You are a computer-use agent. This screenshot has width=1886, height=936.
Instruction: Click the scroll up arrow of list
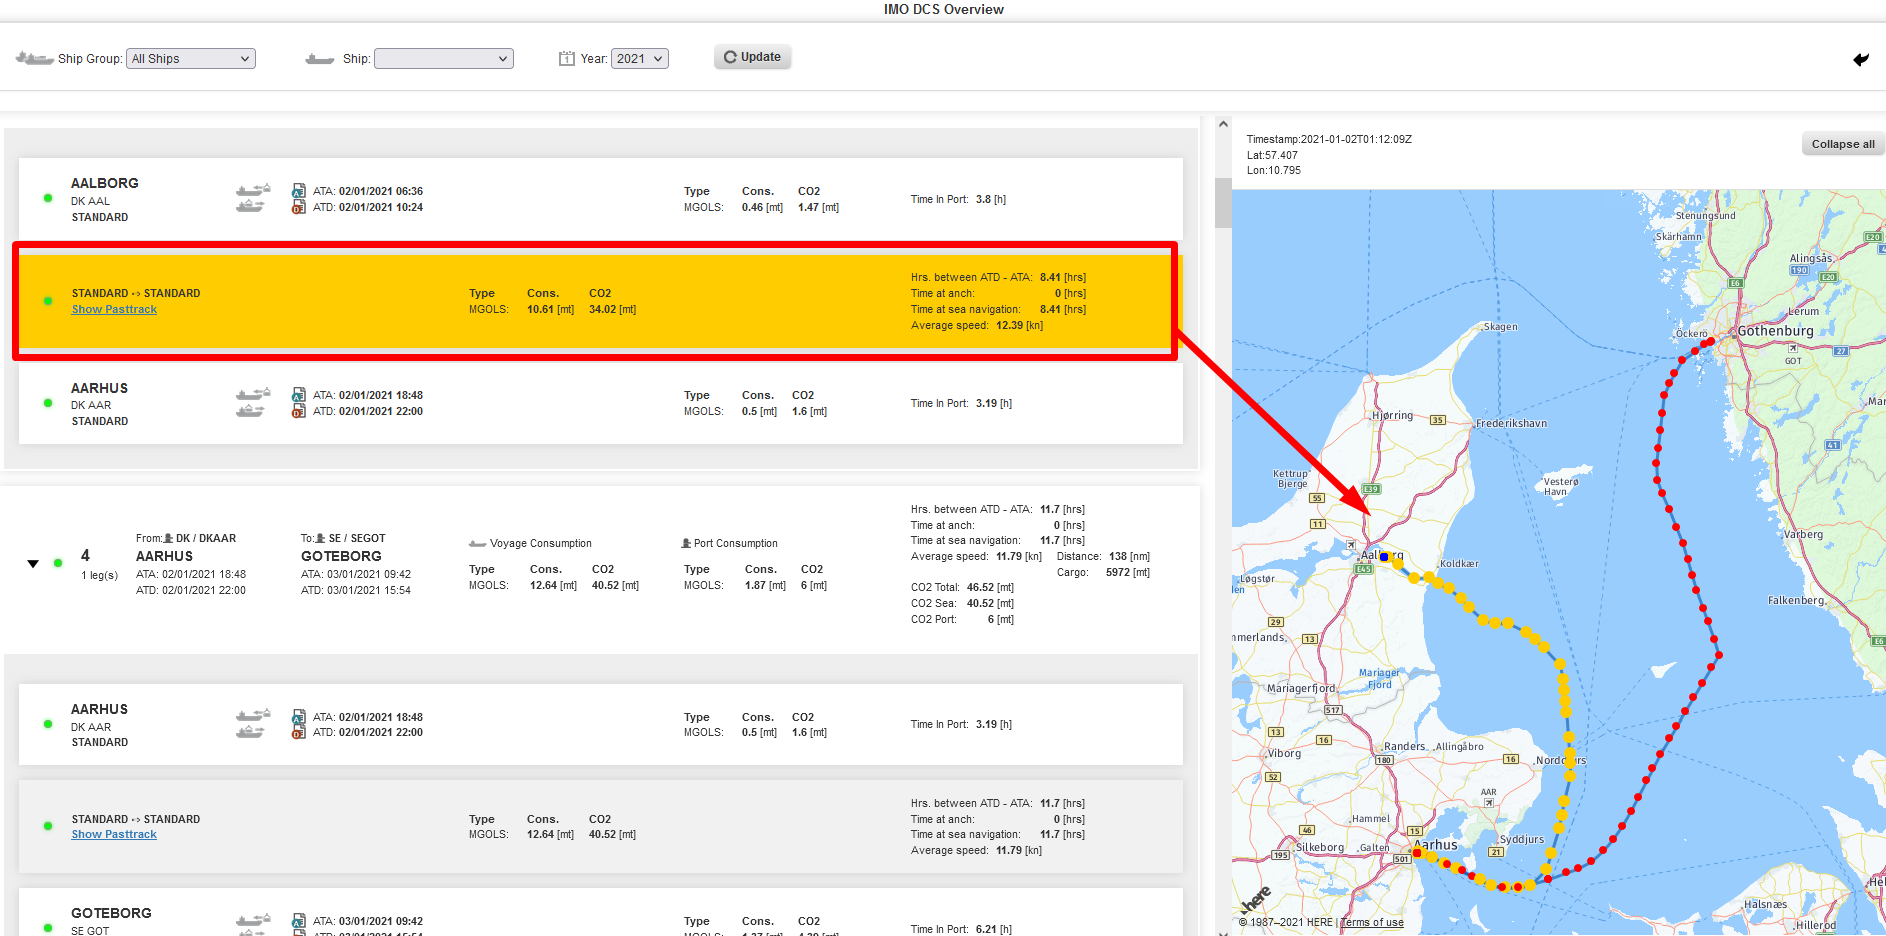tap(1223, 125)
